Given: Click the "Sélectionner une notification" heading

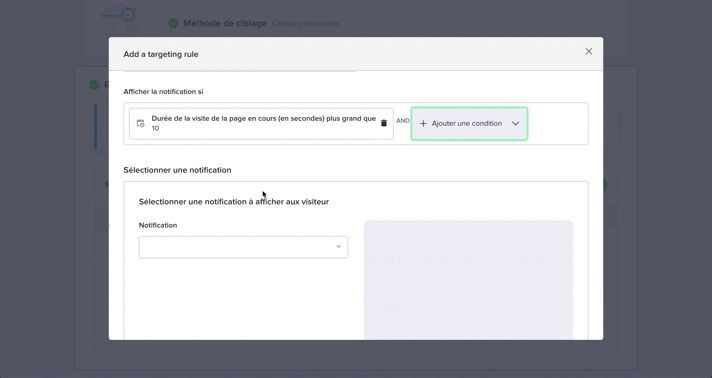Looking at the screenshot, I should coord(178,170).
